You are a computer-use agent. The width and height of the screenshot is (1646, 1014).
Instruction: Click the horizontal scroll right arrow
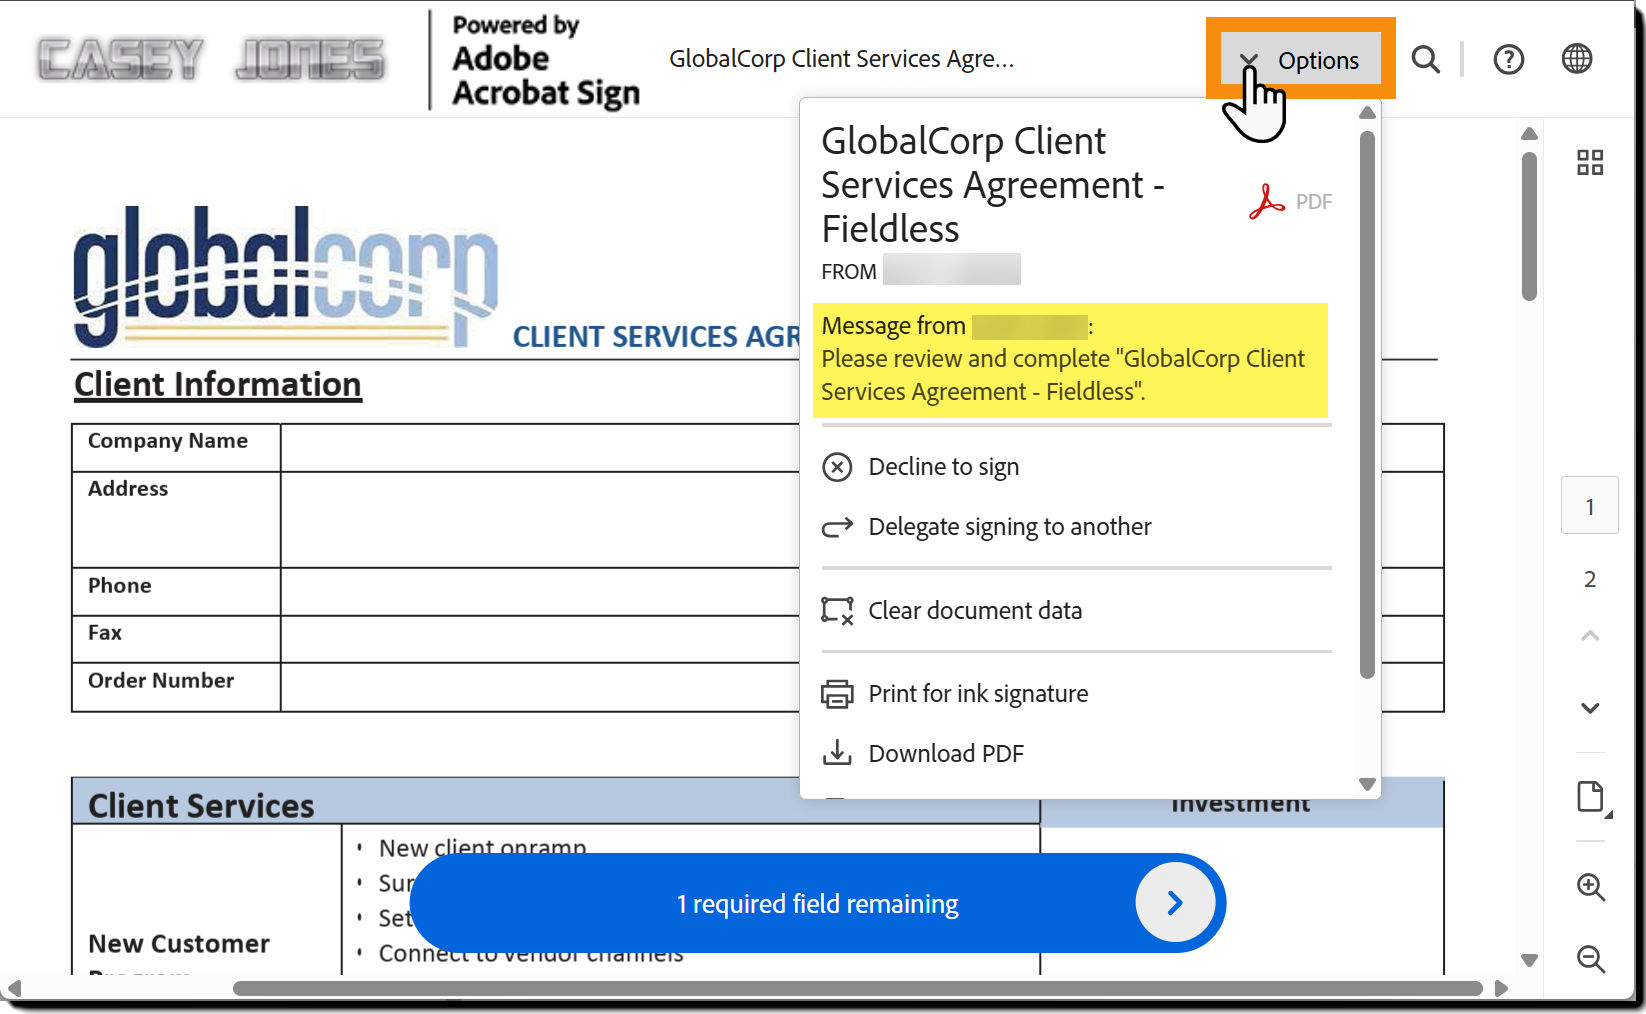point(1501,989)
